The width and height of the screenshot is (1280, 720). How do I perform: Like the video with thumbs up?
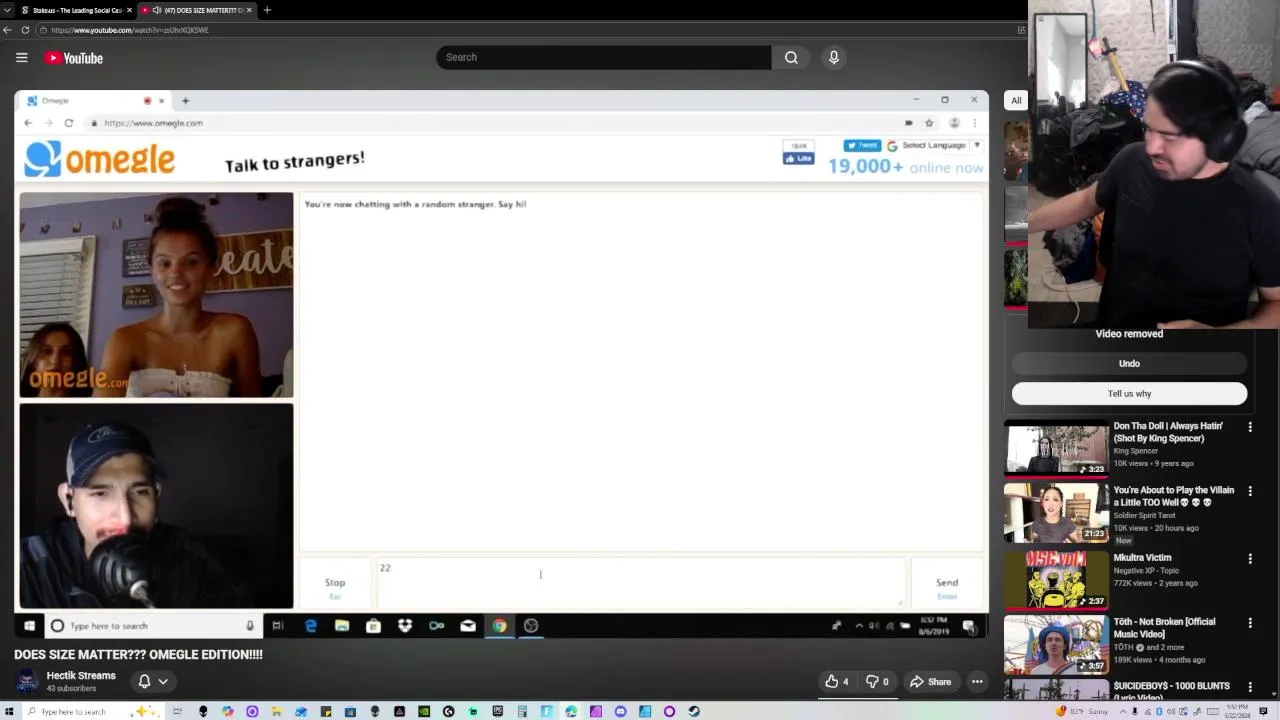tap(837, 682)
